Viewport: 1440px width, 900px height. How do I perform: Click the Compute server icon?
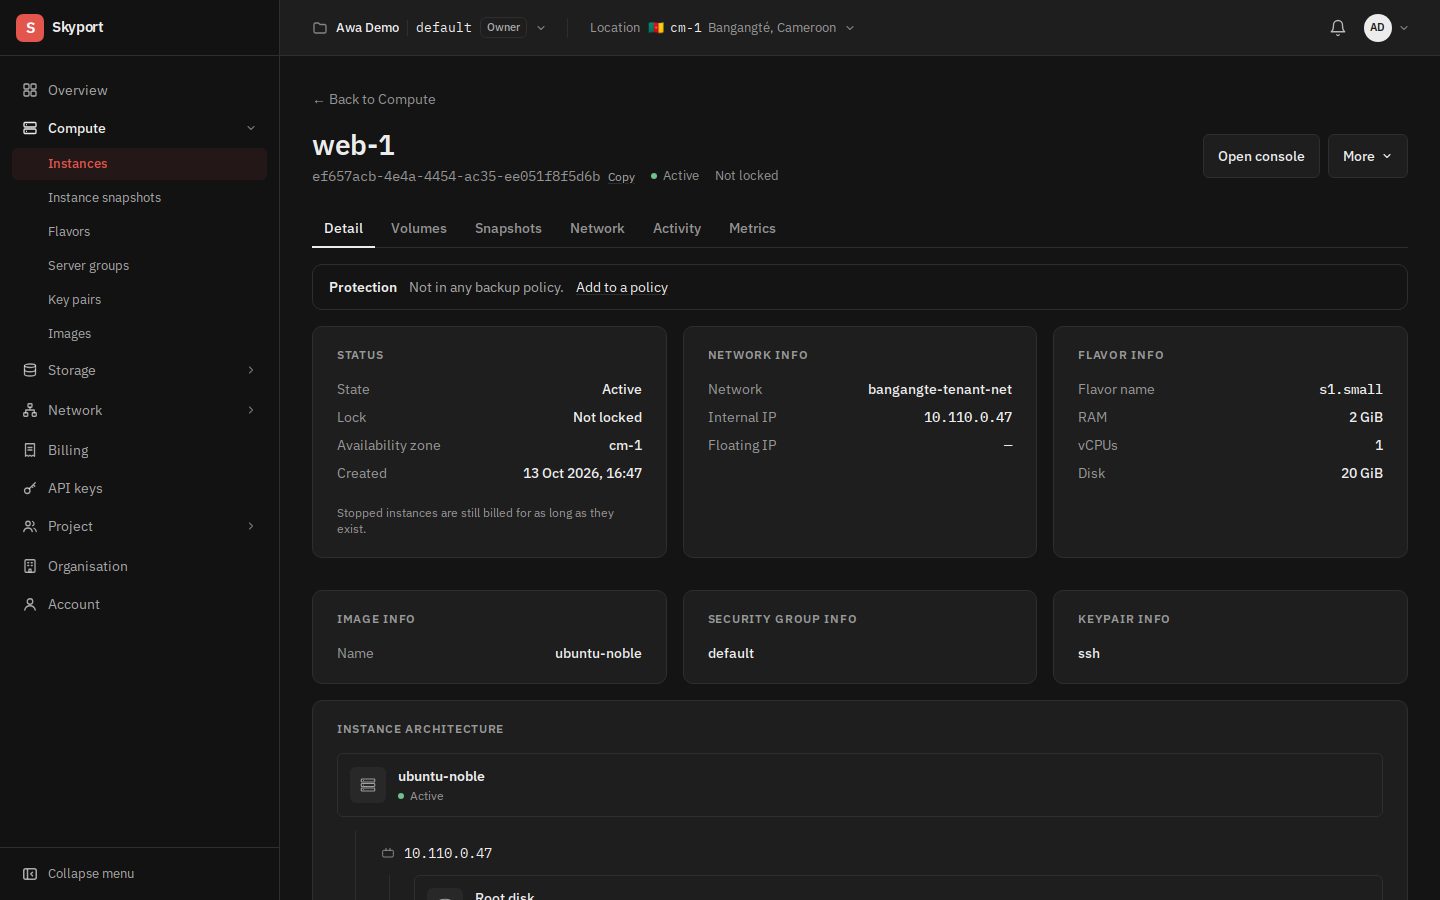[x=30, y=128]
